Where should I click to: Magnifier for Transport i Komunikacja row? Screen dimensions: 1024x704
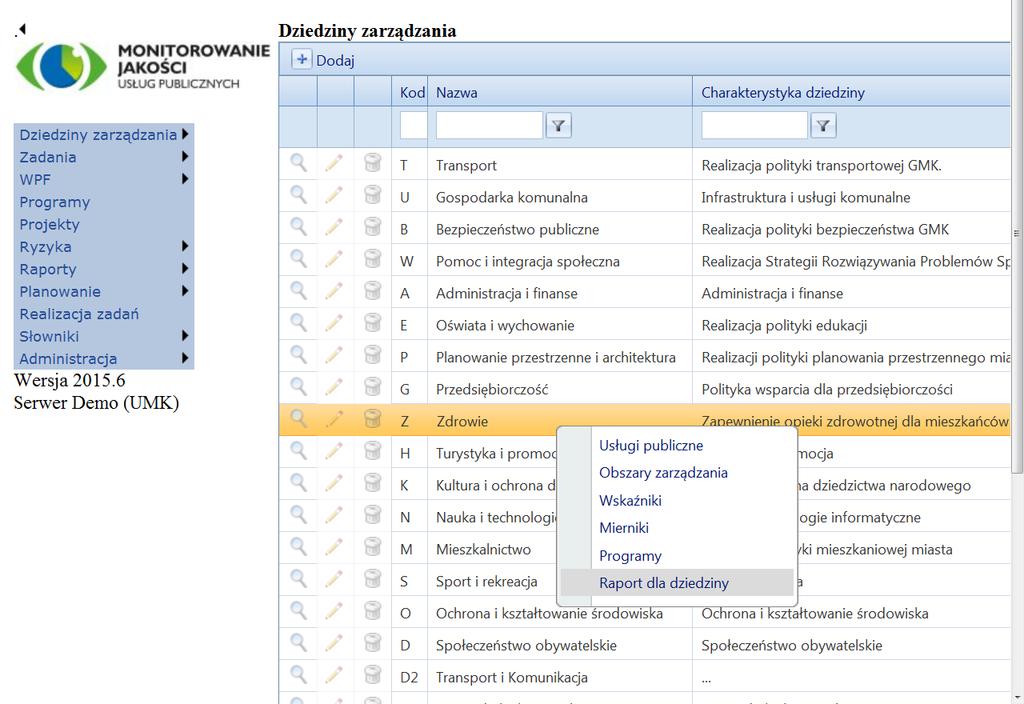pos(298,675)
